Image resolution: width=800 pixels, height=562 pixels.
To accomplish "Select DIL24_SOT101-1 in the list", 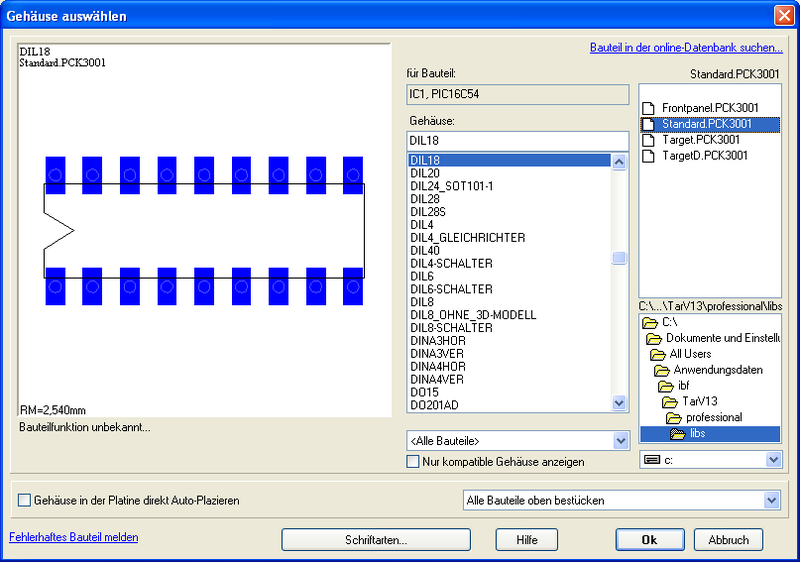I will (509, 186).
